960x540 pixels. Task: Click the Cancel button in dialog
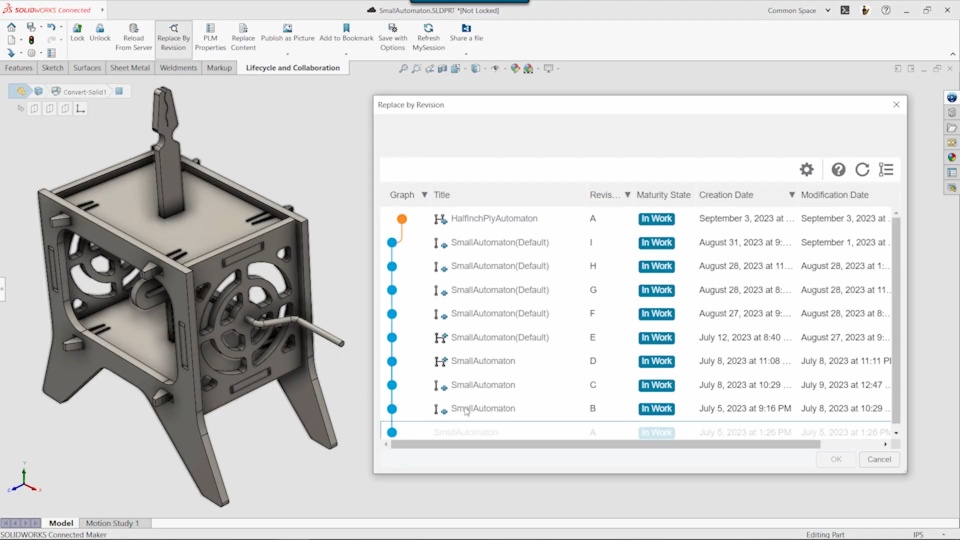point(879,459)
